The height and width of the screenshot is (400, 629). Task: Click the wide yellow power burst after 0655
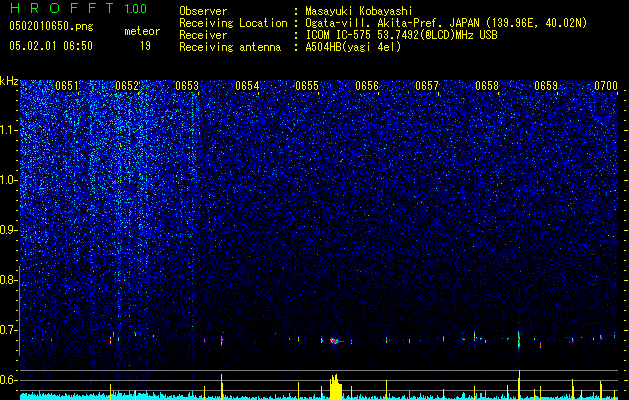336,387
